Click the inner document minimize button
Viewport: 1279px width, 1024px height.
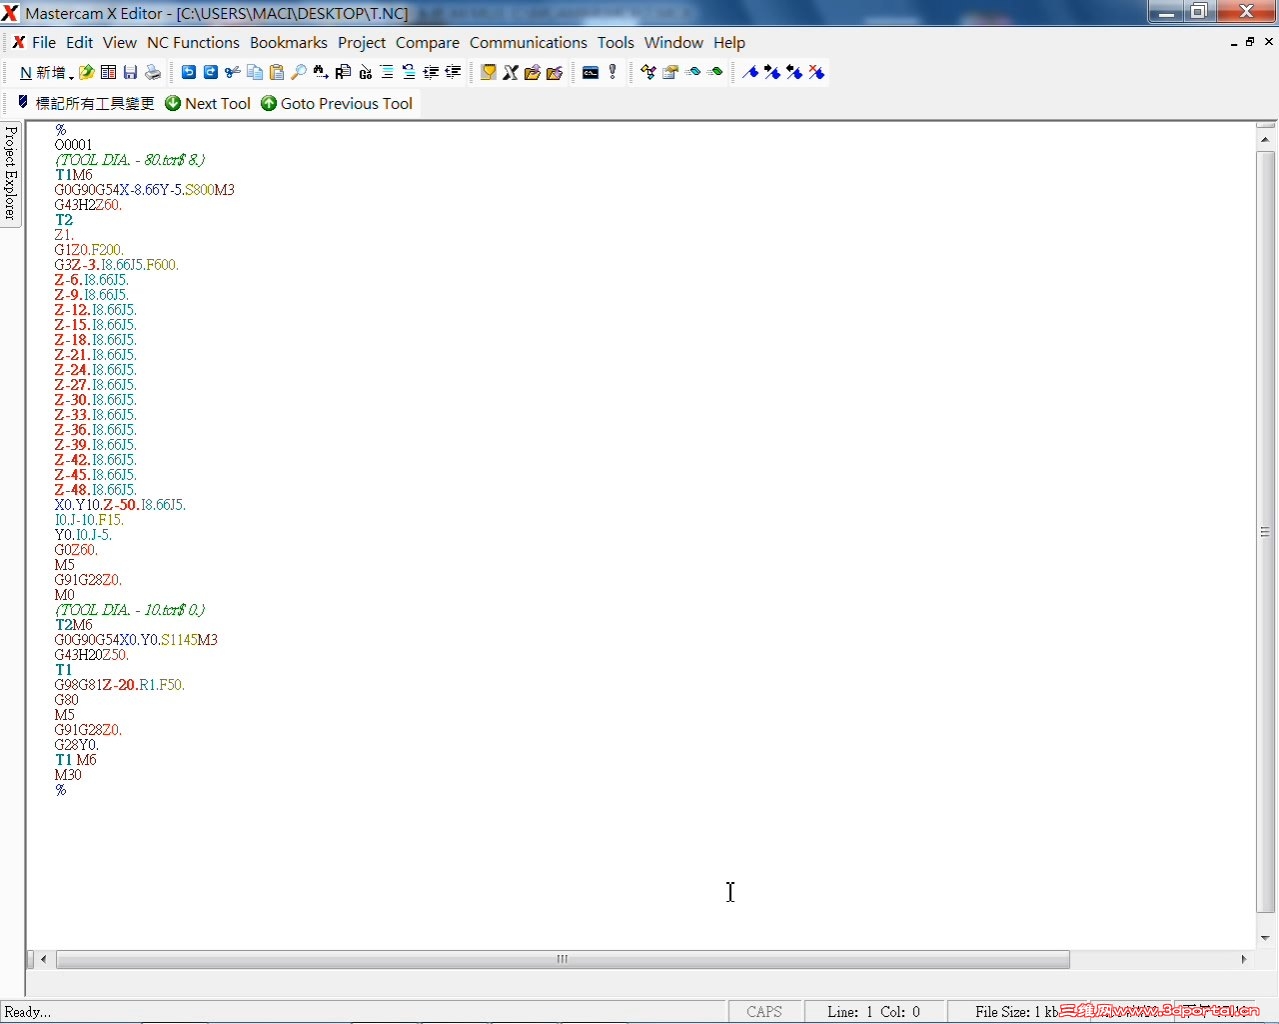(1233, 42)
